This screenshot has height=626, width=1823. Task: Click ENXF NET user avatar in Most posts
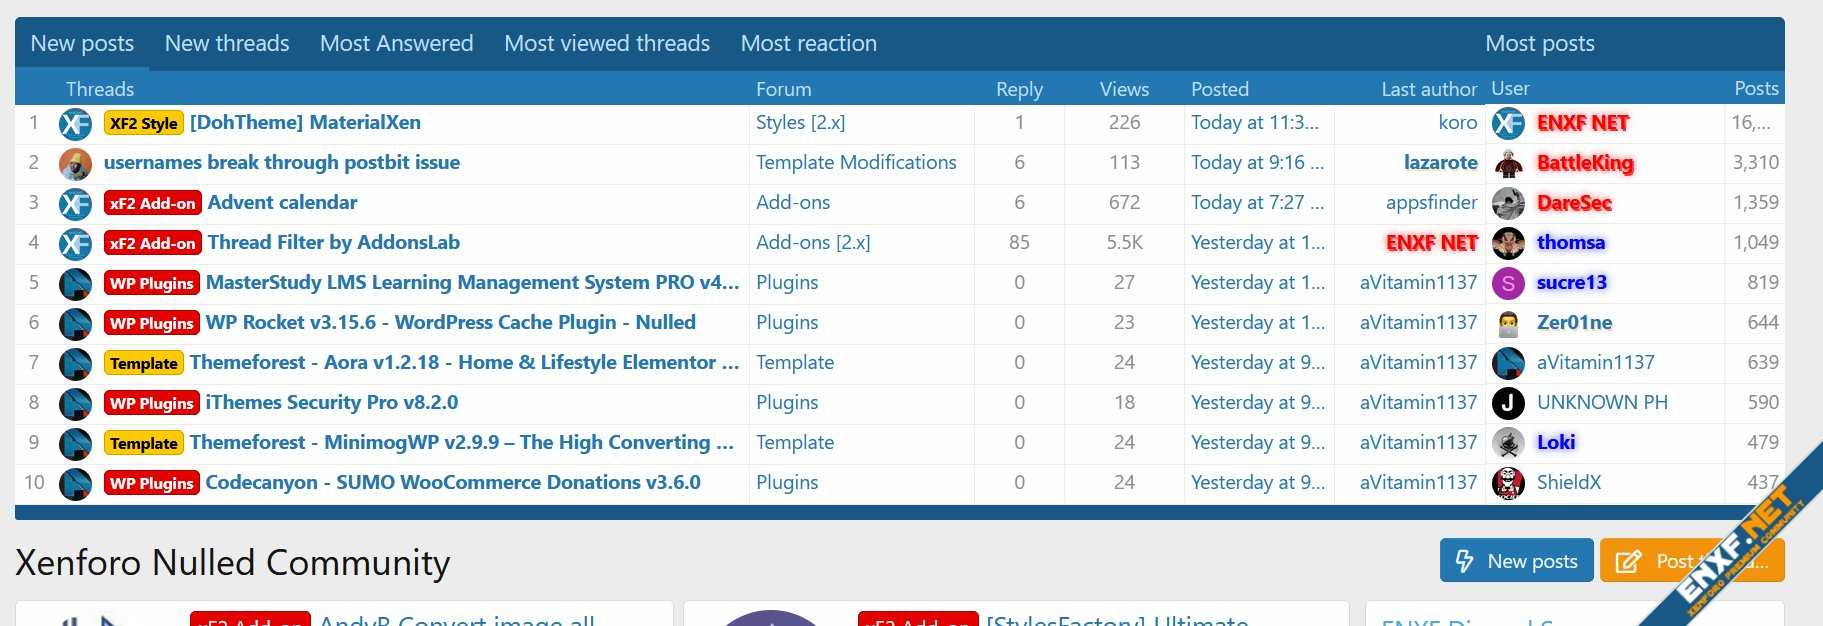tap(1508, 124)
